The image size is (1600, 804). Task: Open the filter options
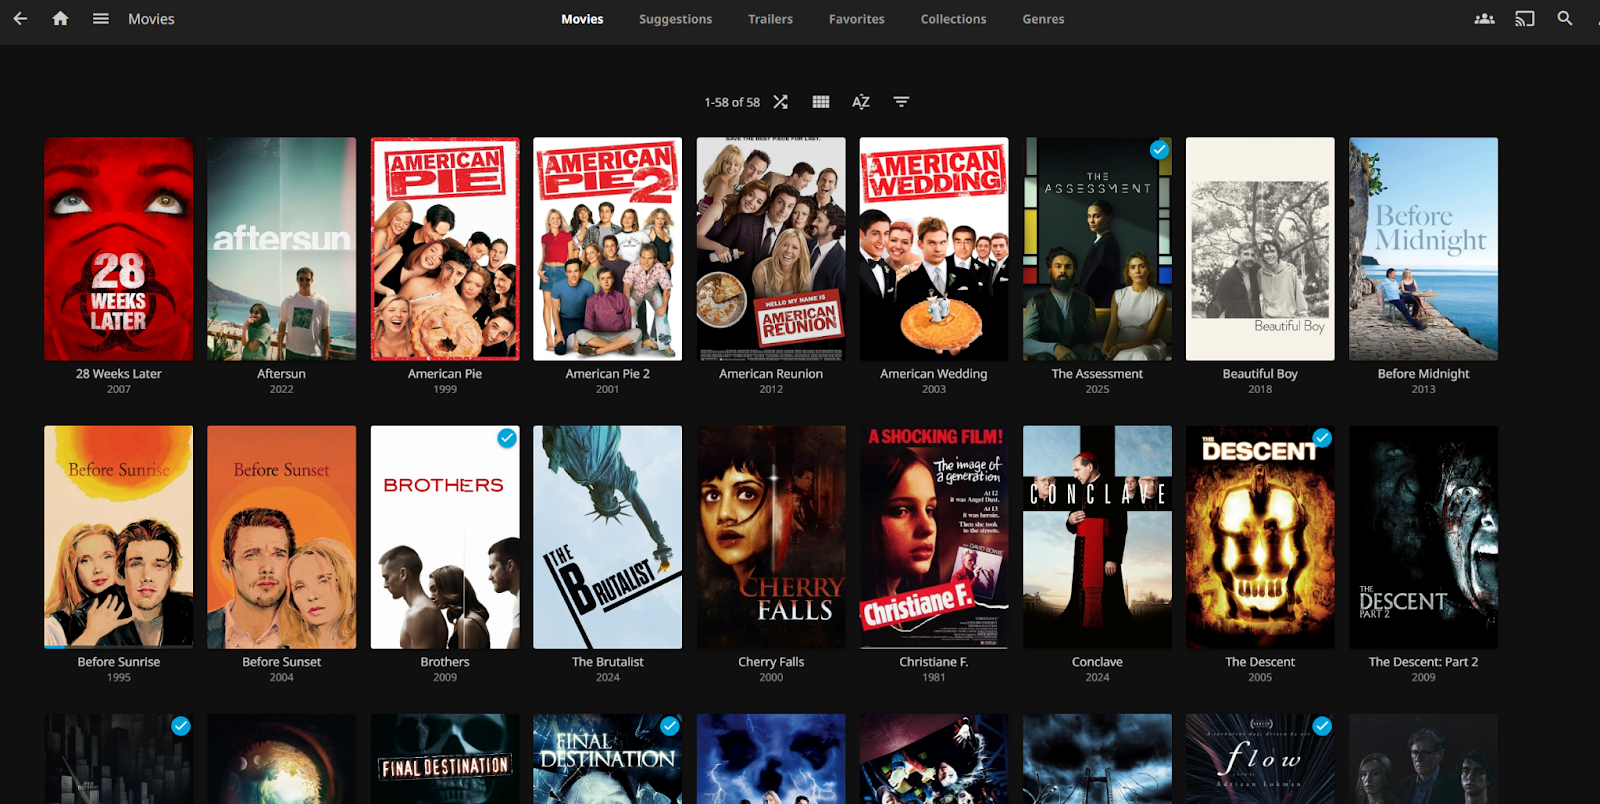click(x=901, y=102)
